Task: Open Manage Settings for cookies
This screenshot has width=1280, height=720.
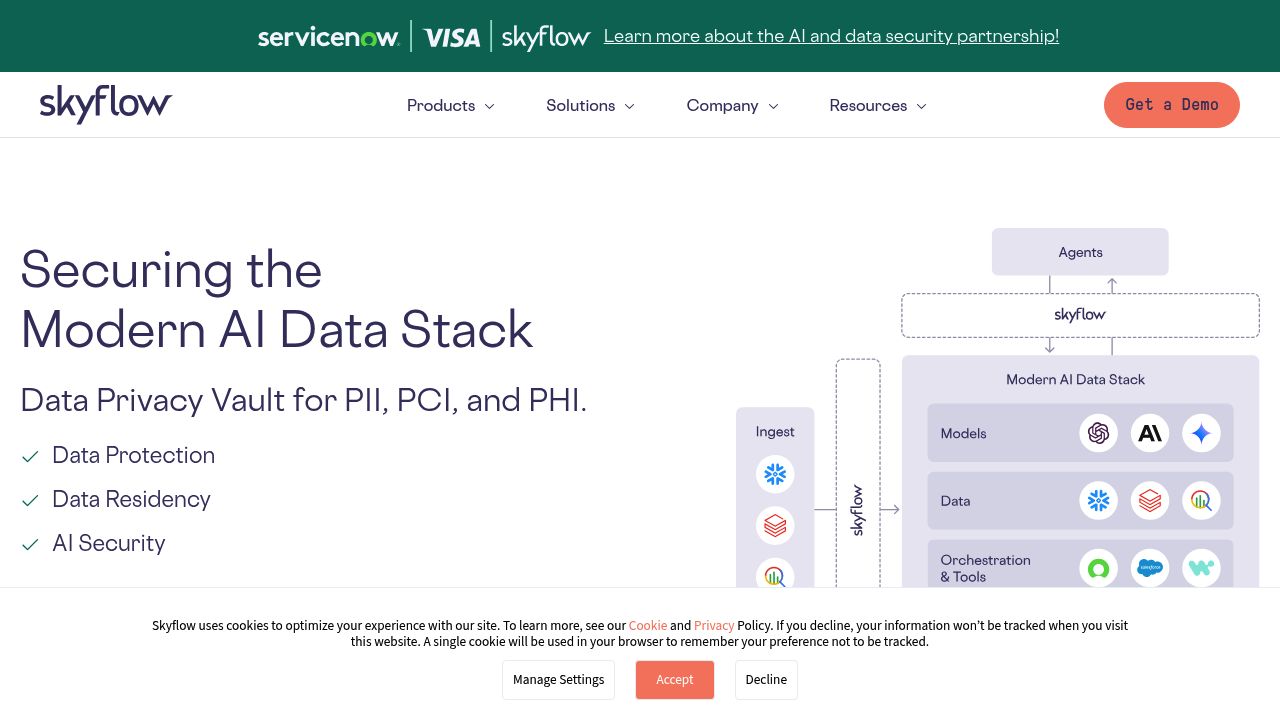Action: pyautogui.click(x=559, y=680)
